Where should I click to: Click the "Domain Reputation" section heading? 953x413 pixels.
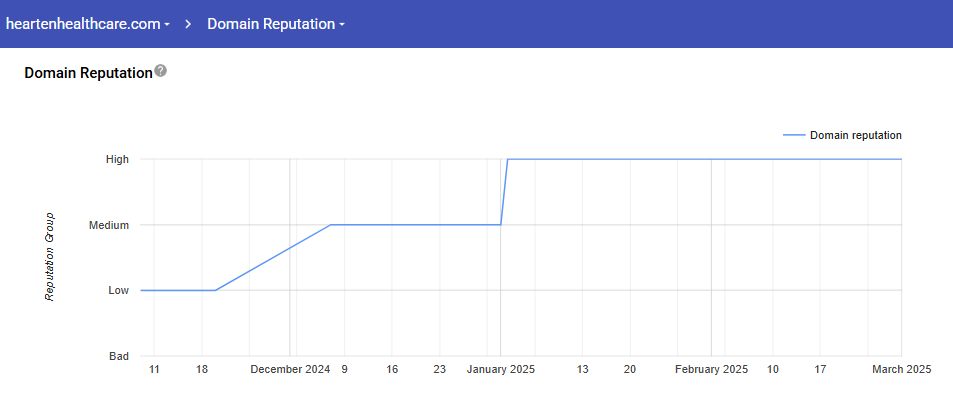tap(88, 73)
